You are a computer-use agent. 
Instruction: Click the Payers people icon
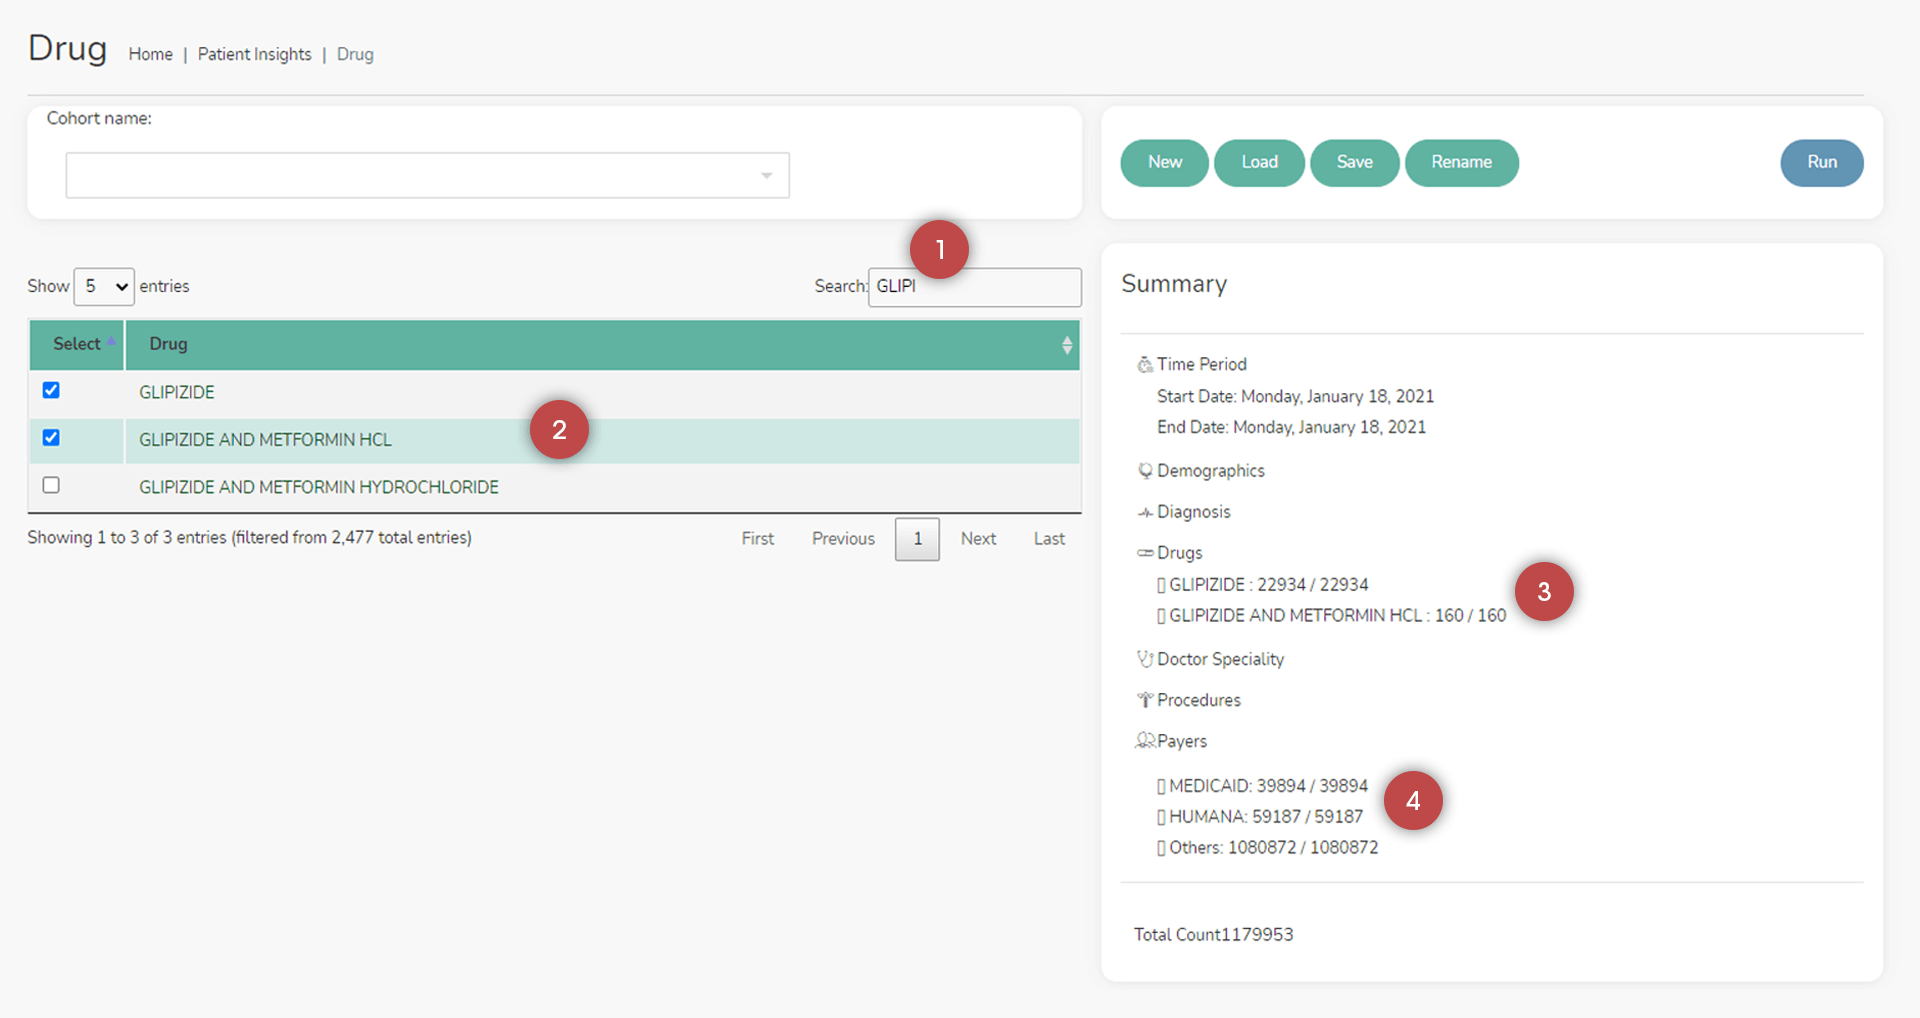coord(1144,741)
